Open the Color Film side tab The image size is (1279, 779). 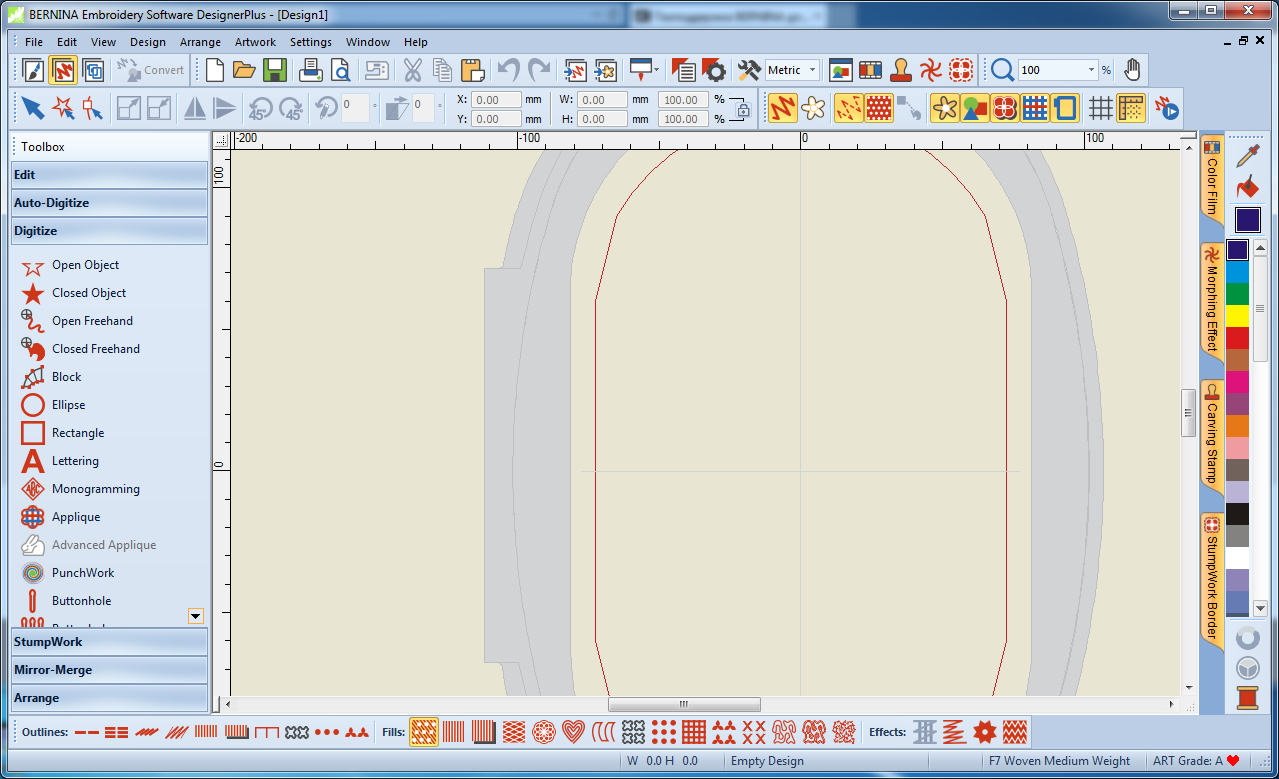[1211, 180]
